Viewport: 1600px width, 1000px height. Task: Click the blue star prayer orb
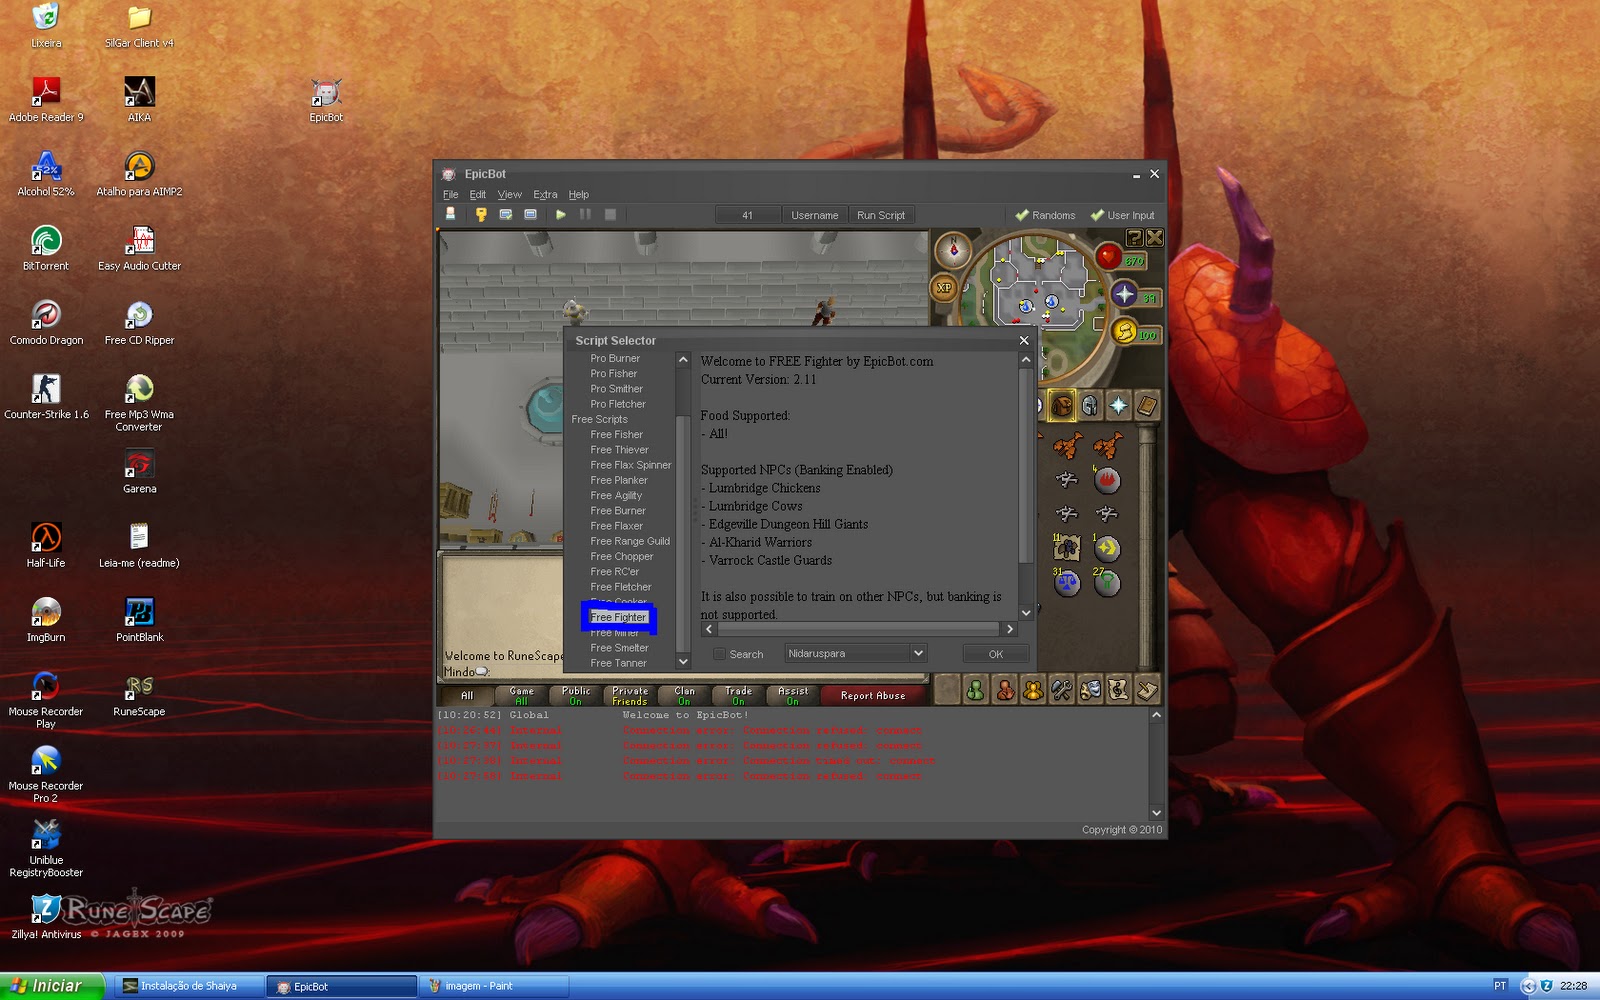click(1124, 294)
